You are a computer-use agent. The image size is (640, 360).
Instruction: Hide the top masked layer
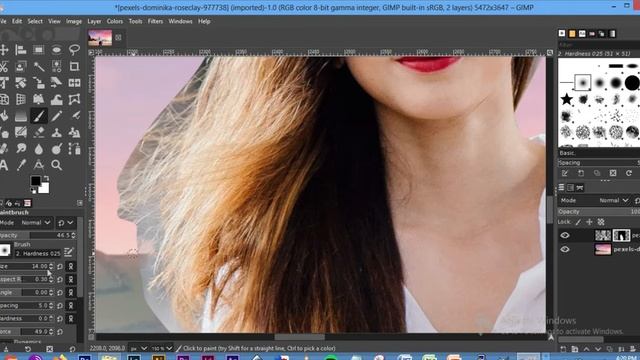[565, 235]
